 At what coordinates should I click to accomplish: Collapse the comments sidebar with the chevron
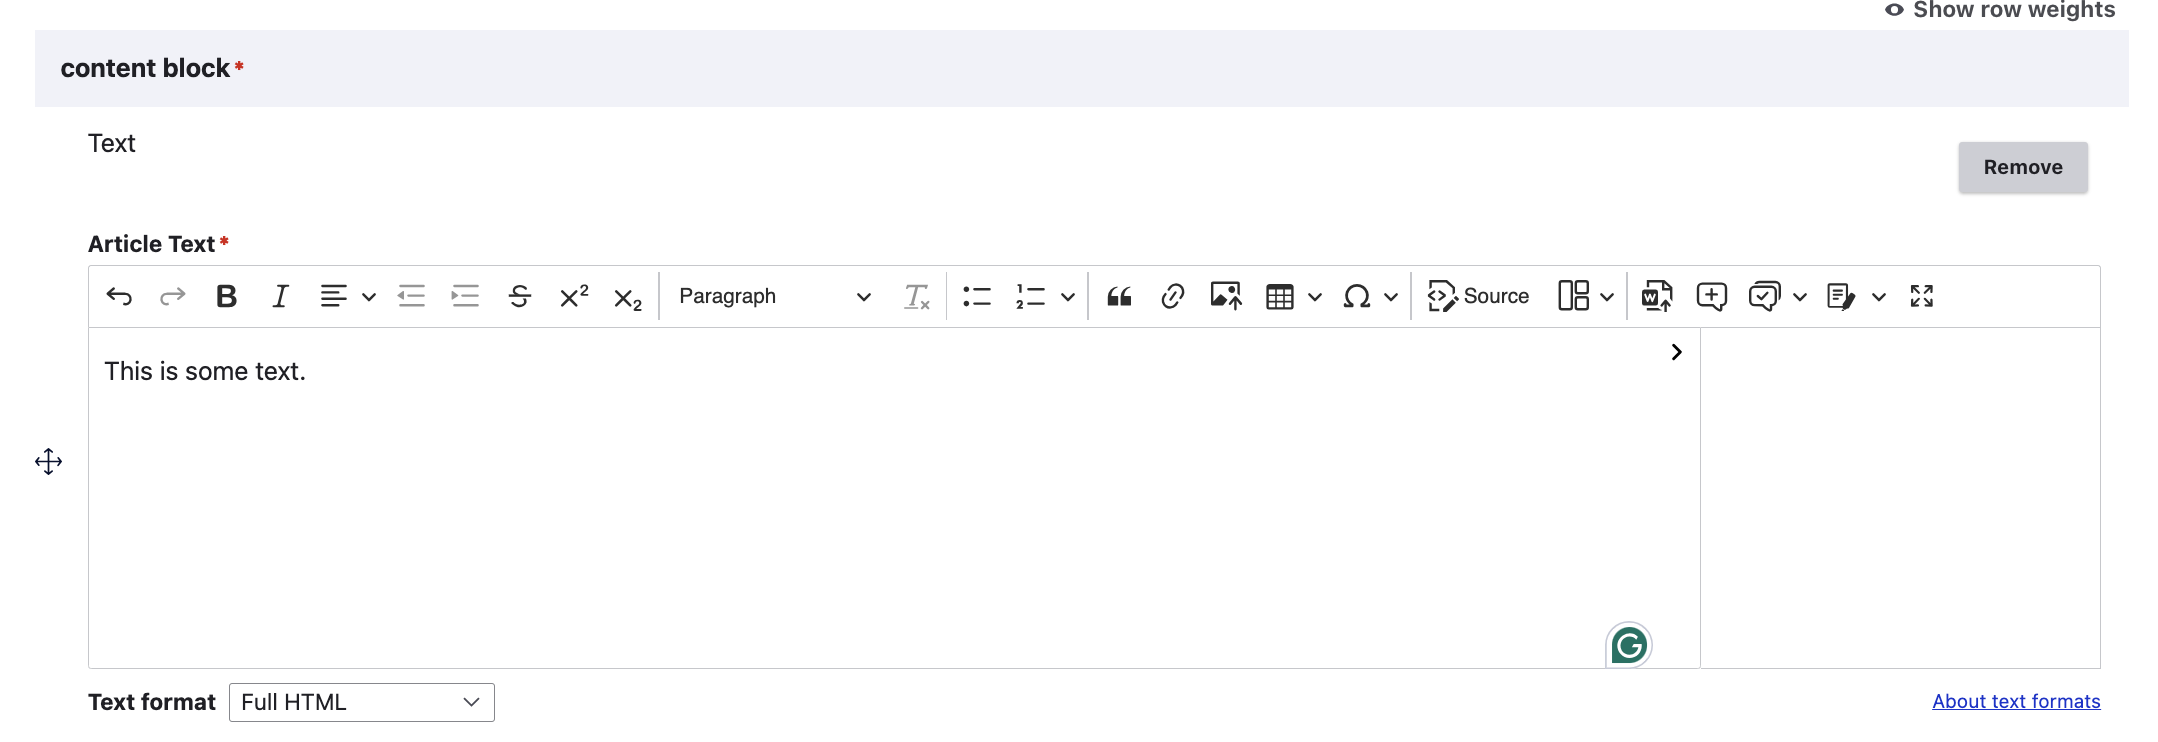click(x=1677, y=352)
